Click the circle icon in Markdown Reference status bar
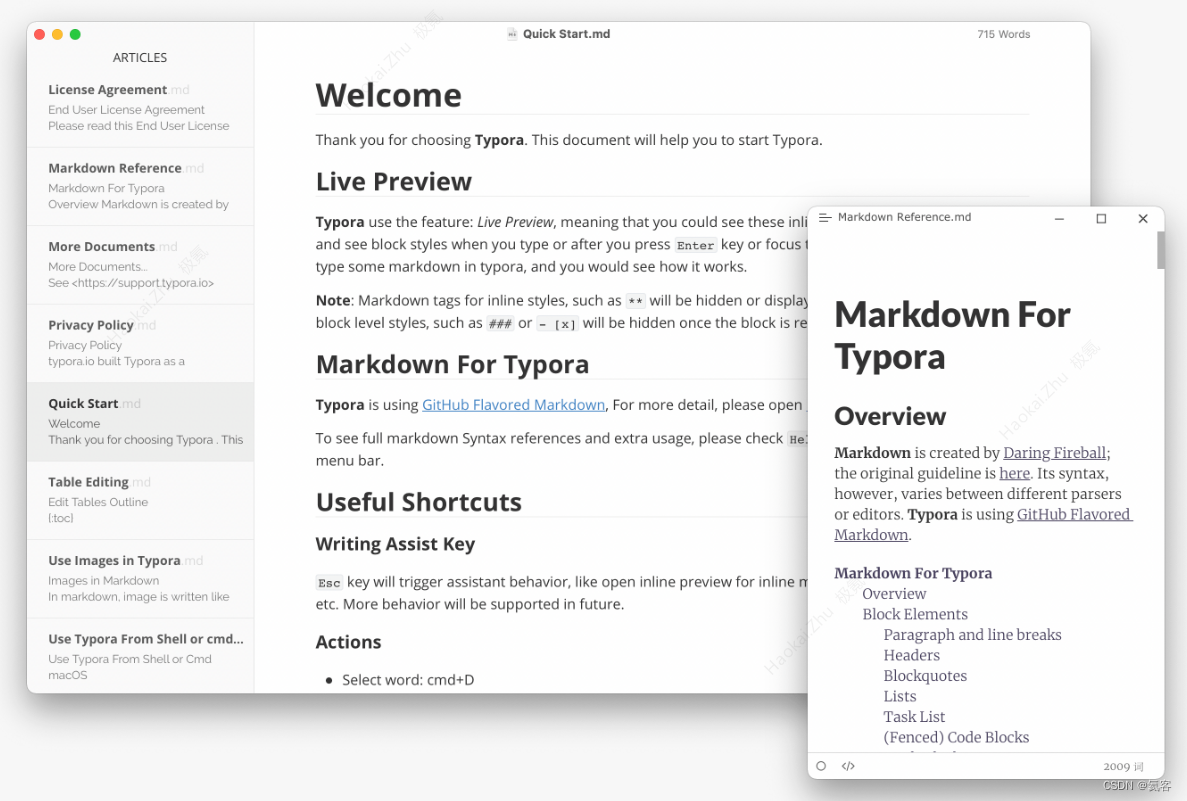This screenshot has width=1187, height=801. click(x=821, y=766)
